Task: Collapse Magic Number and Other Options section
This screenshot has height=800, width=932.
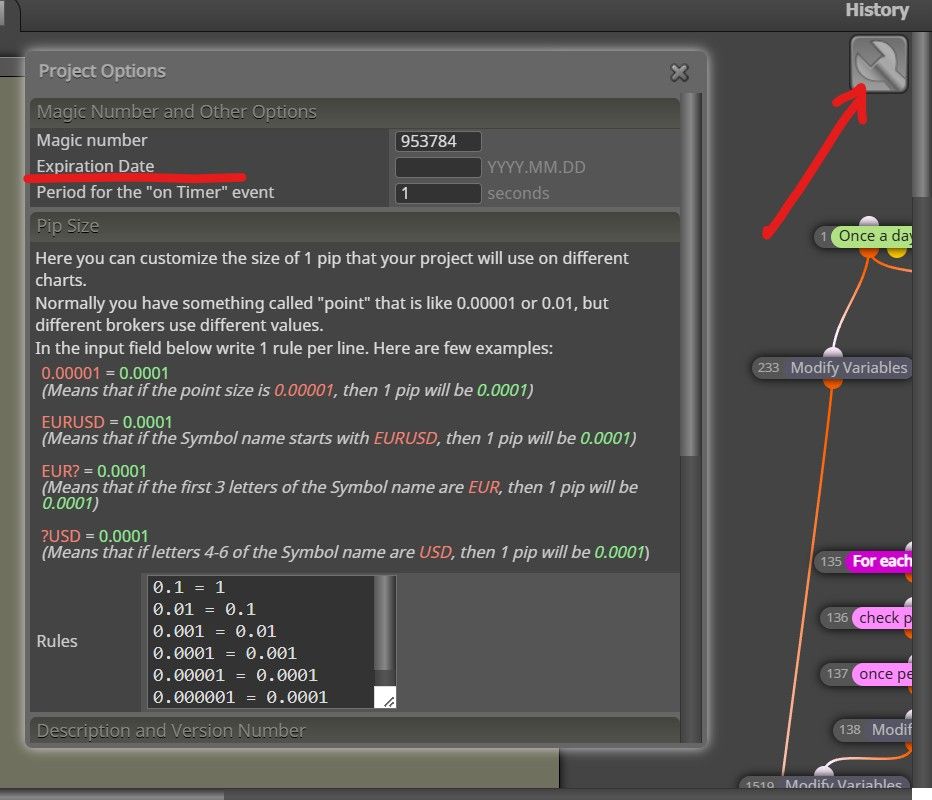Action: pyautogui.click(x=355, y=112)
